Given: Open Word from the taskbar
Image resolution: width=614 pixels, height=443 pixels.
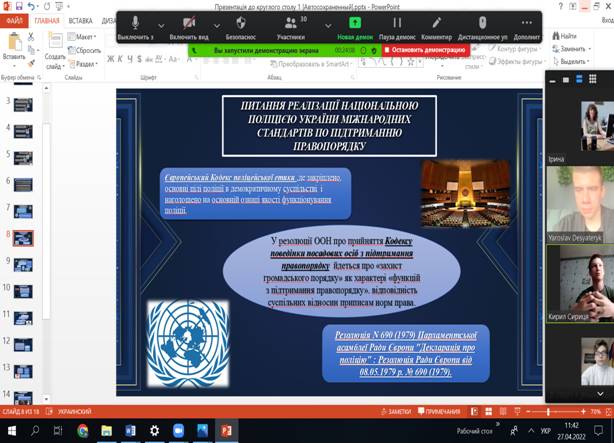Looking at the screenshot, I should 130,431.
